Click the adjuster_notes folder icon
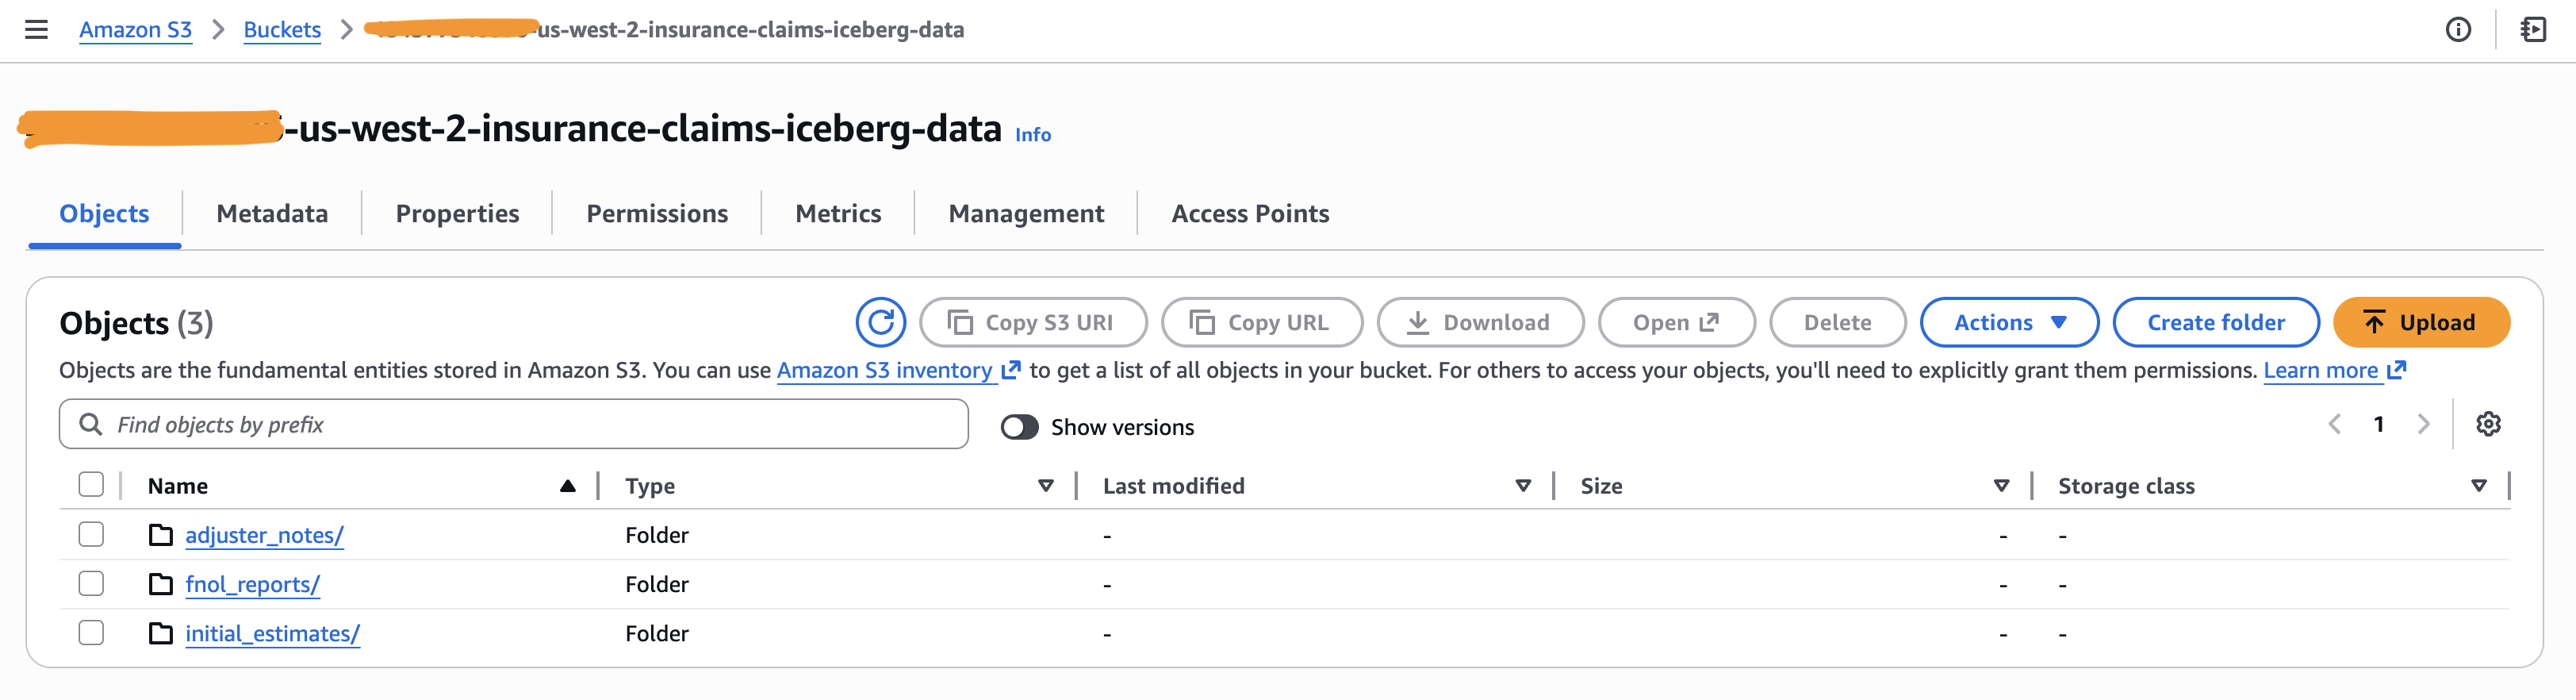The height and width of the screenshot is (700, 2576). pos(161,535)
